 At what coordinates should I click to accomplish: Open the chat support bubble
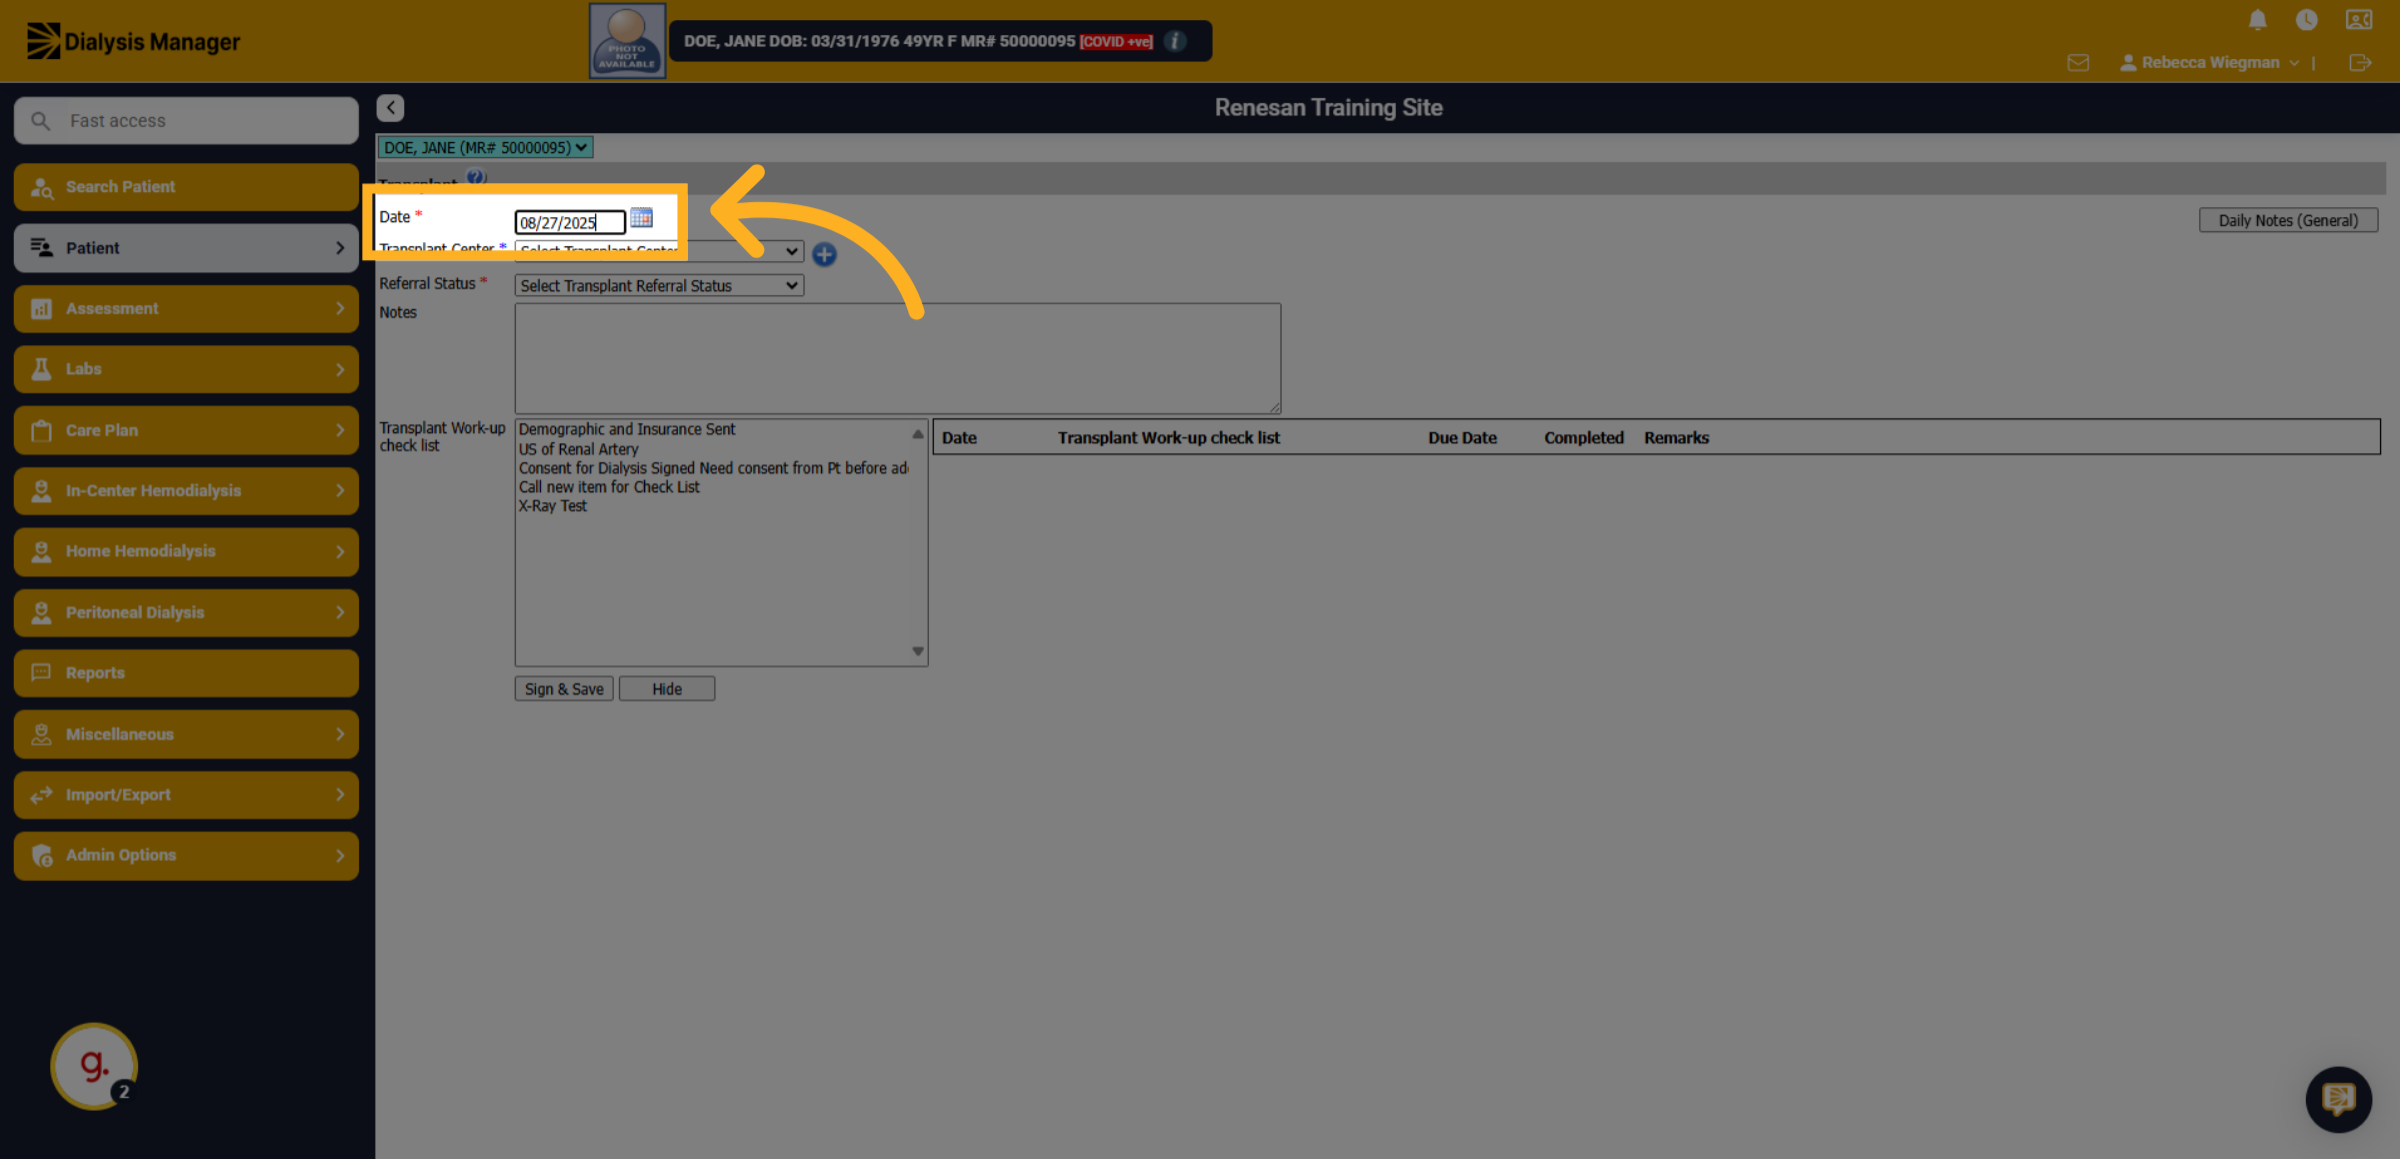2338,1099
